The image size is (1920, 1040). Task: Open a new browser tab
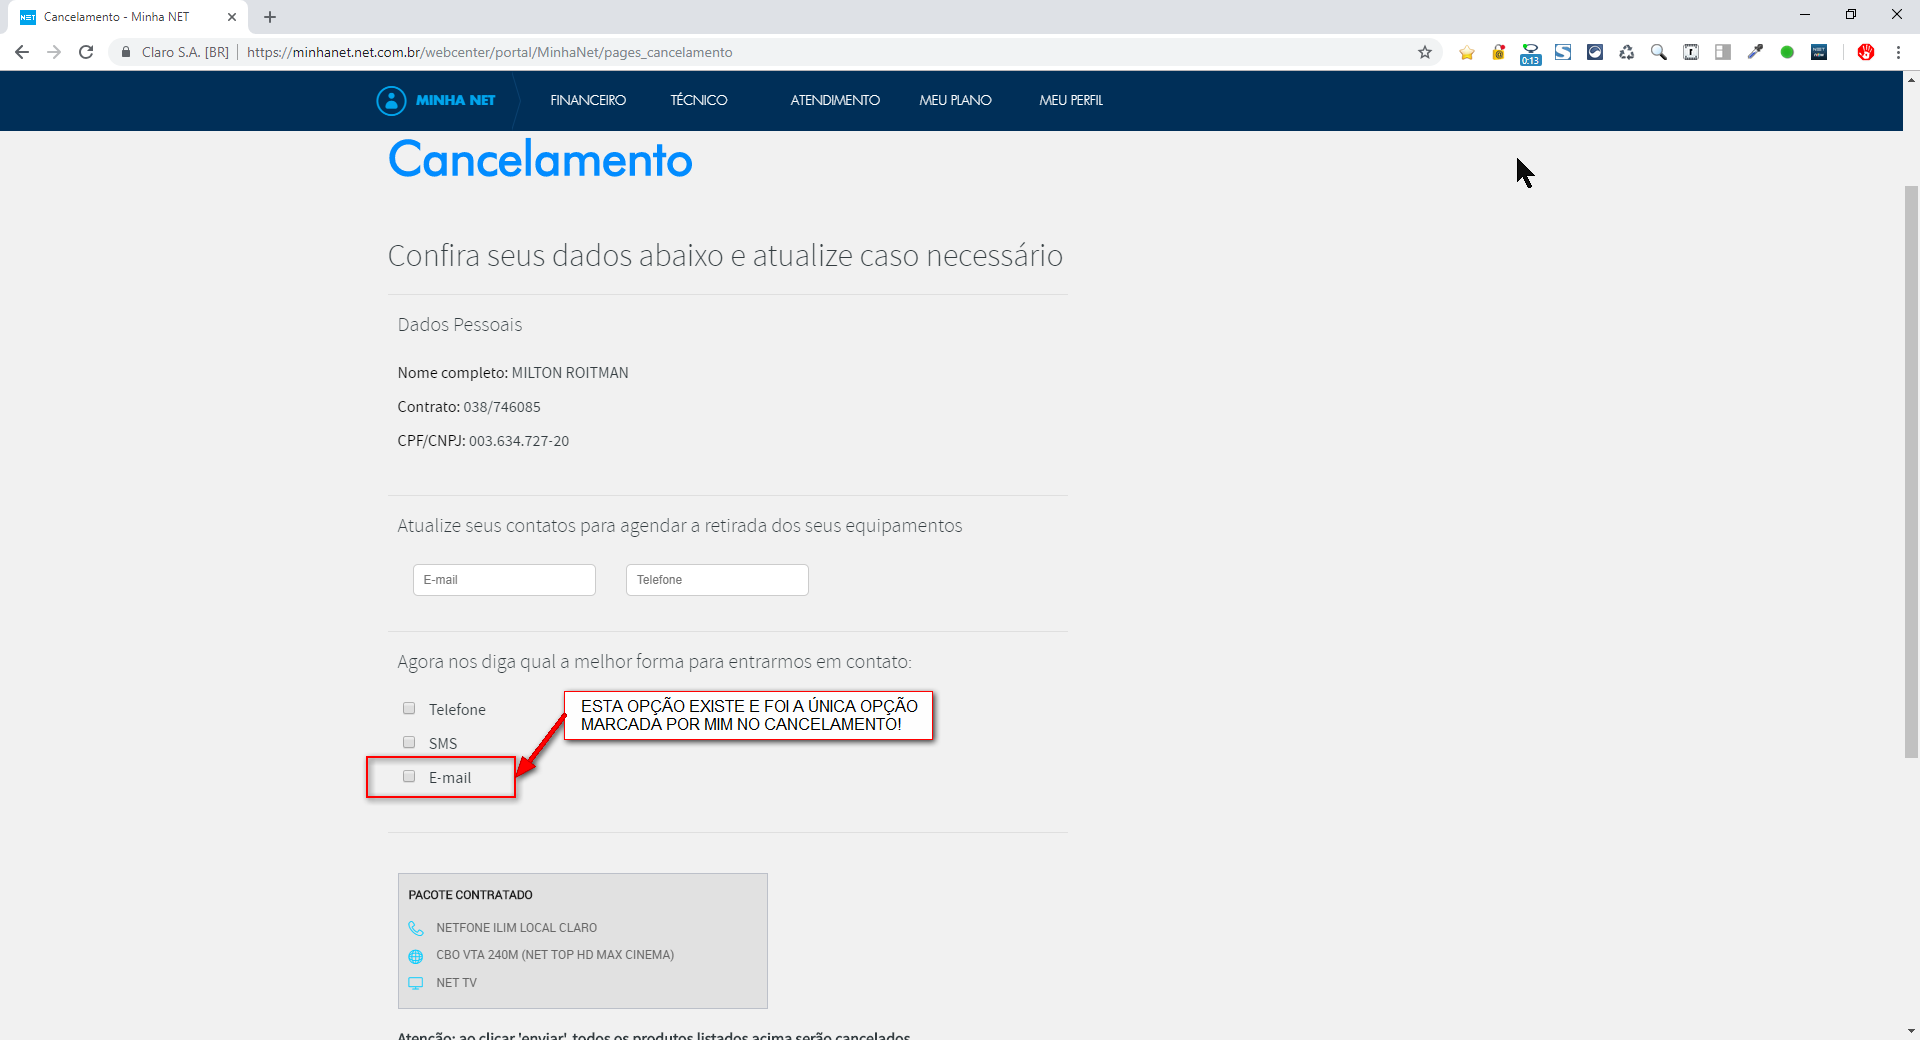270,17
